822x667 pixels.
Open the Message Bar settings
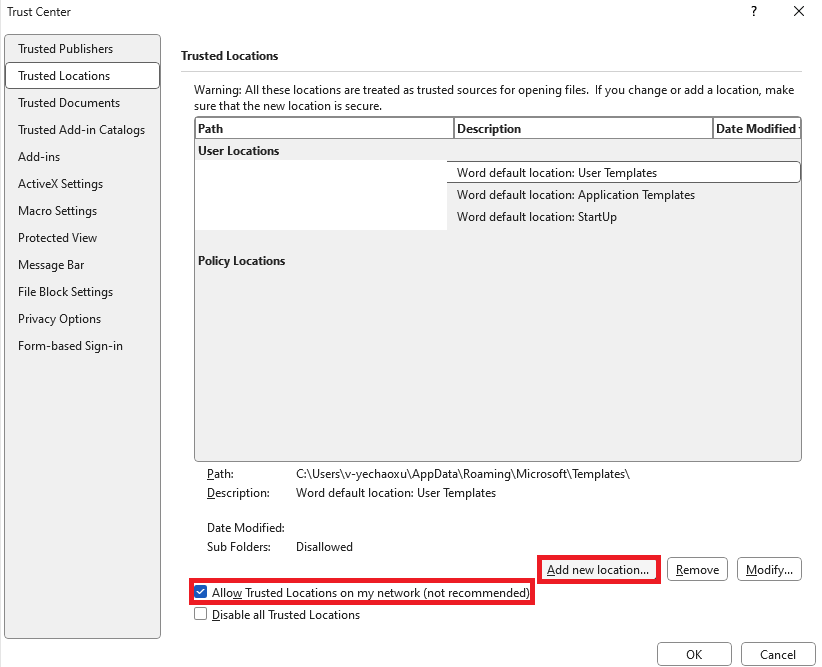pos(50,264)
